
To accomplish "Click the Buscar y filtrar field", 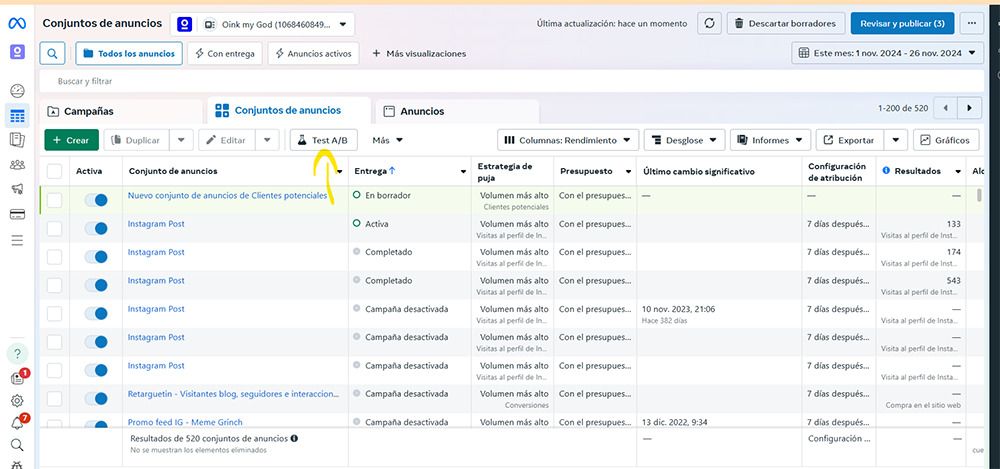I will (511, 82).
